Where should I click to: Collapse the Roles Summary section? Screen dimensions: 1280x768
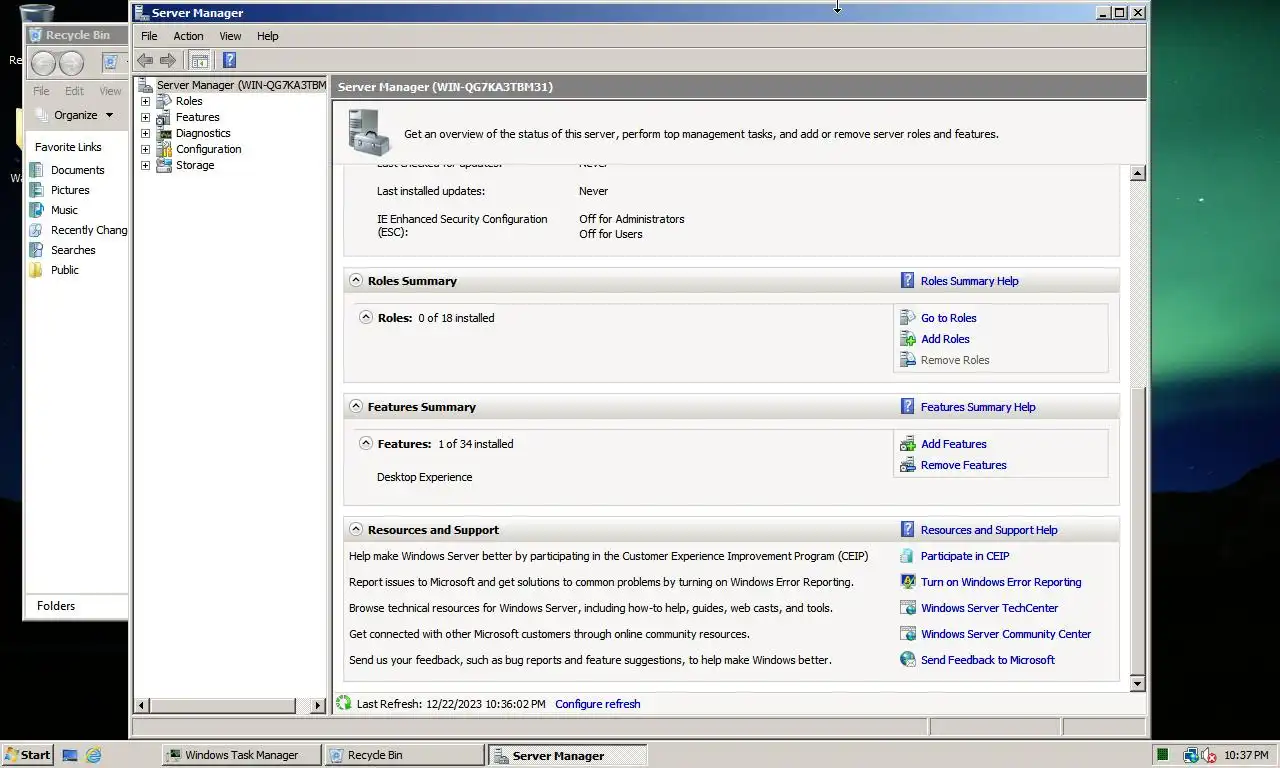pyautogui.click(x=356, y=281)
